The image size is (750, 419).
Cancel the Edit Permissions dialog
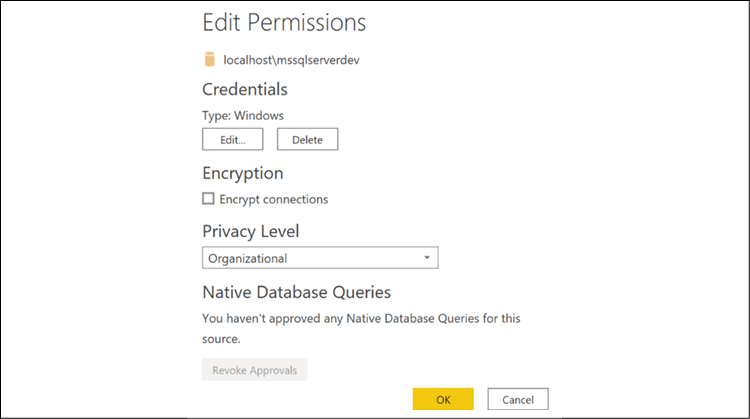(x=518, y=399)
